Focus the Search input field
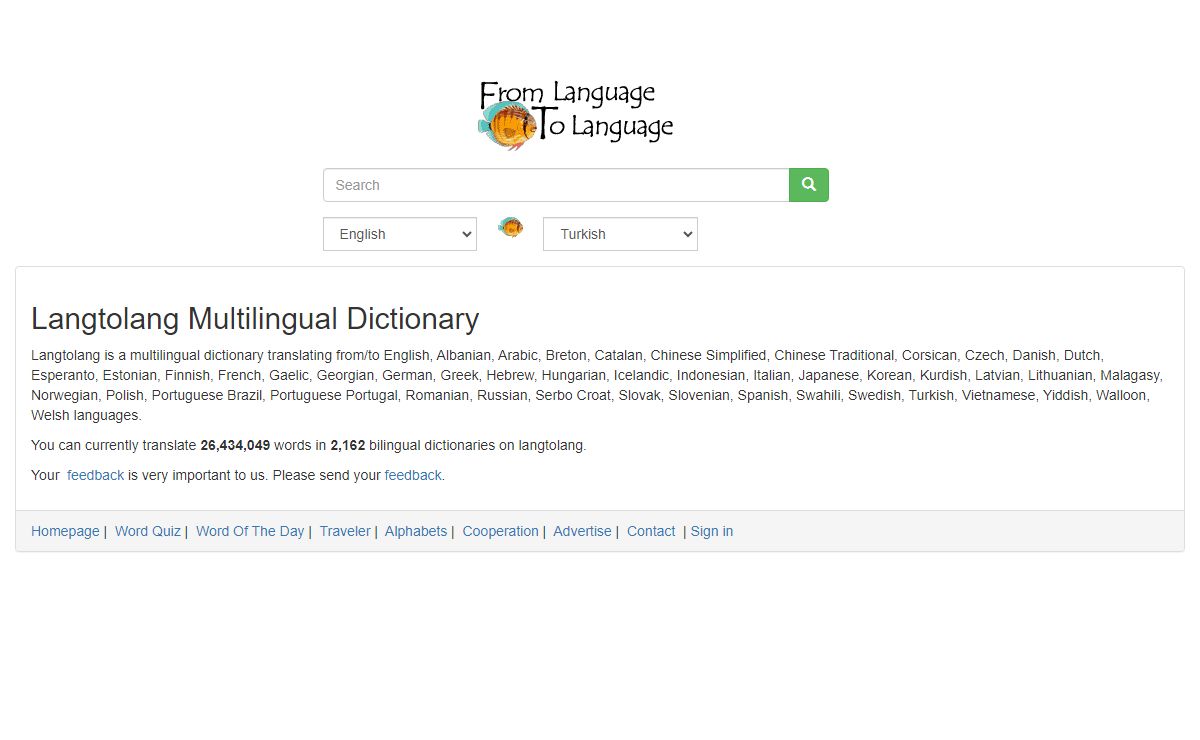Screen dimensions: 1200x740 556,185
